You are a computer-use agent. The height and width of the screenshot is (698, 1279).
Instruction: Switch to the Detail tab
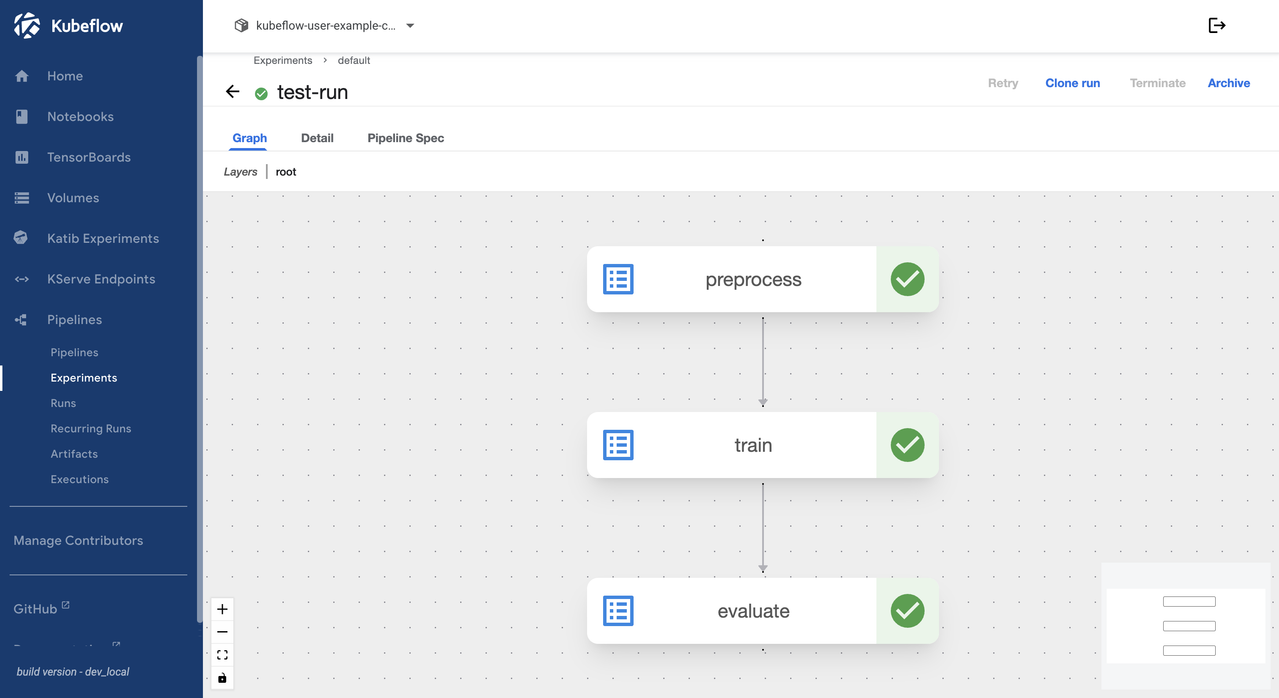[317, 138]
